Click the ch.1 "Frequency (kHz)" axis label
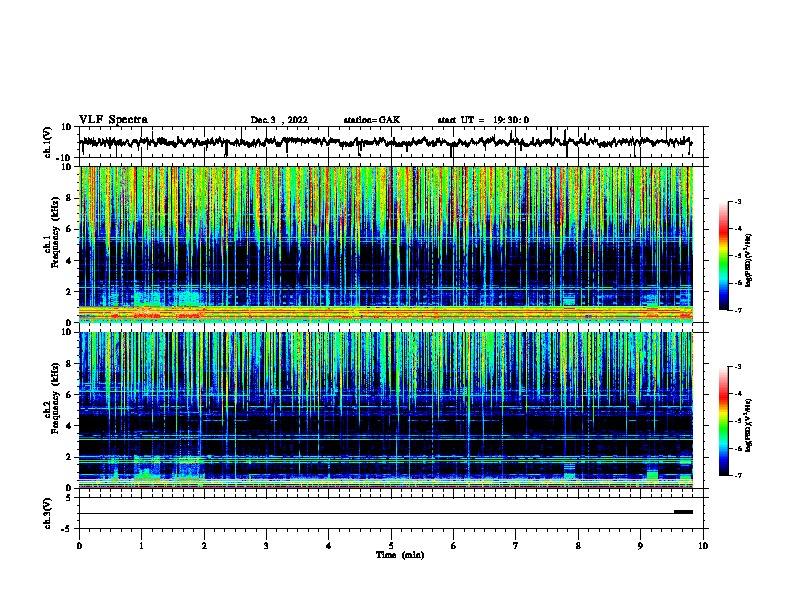 pos(55,233)
